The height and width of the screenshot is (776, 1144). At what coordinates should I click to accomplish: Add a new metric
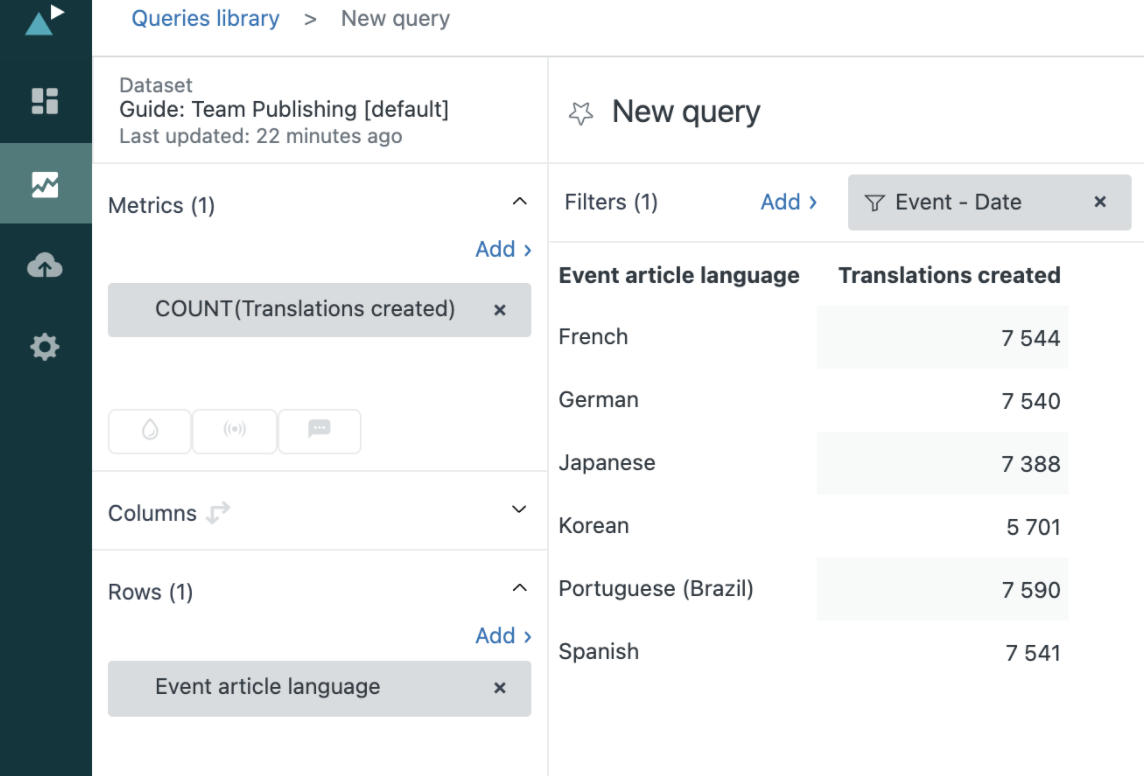(x=503, y=249)
